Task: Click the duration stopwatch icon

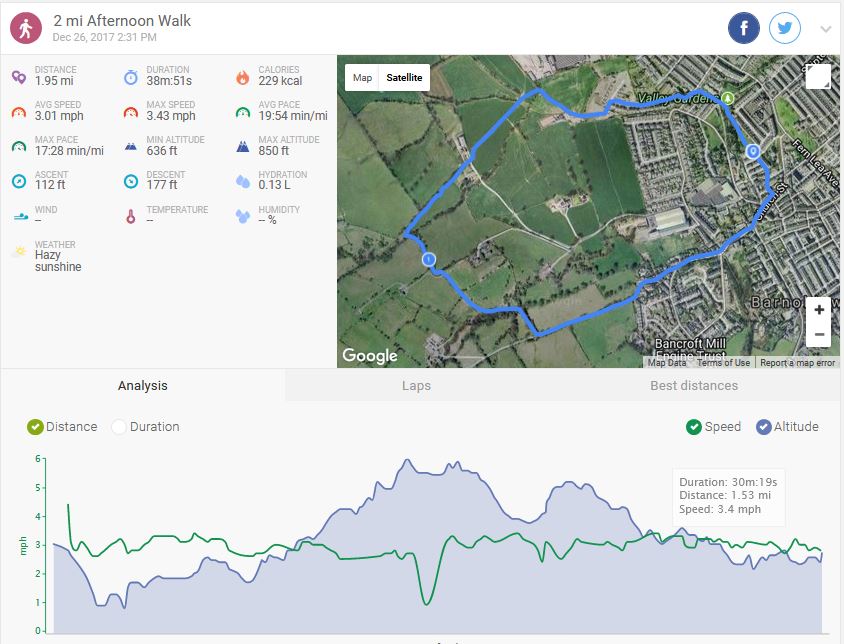Action: click(131, 77)
